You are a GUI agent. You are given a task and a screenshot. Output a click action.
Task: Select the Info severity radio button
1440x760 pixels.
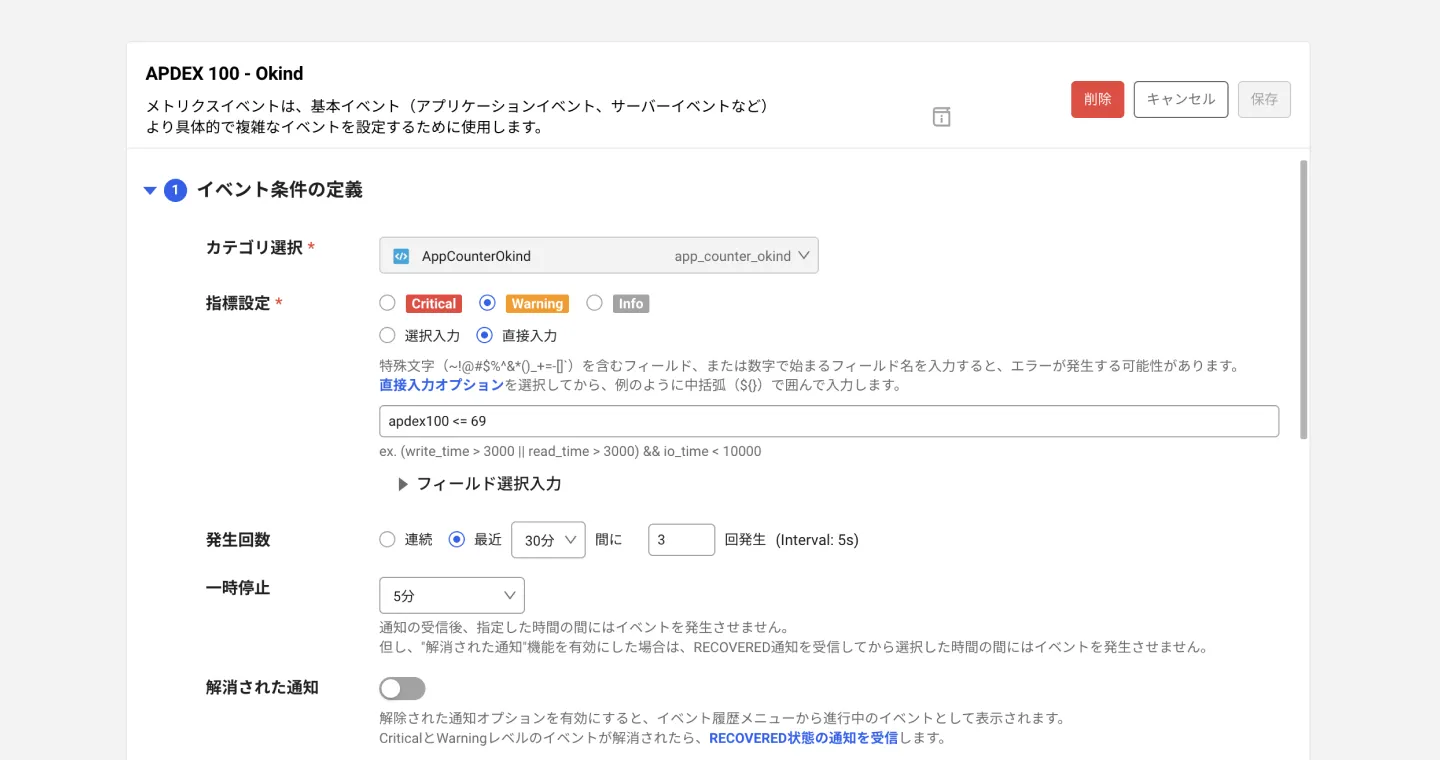595,303
